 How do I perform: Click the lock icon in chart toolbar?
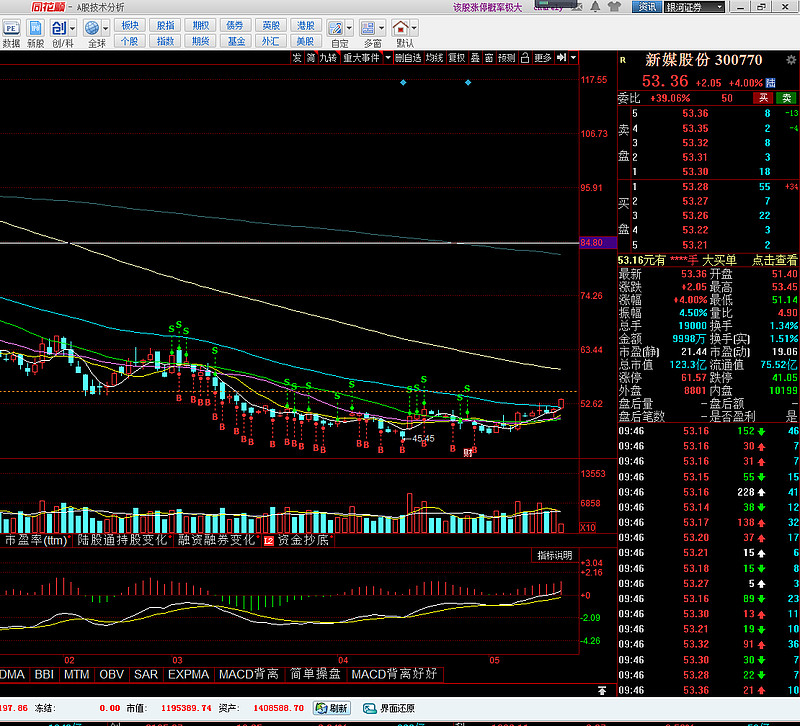[x=525, y=58]
